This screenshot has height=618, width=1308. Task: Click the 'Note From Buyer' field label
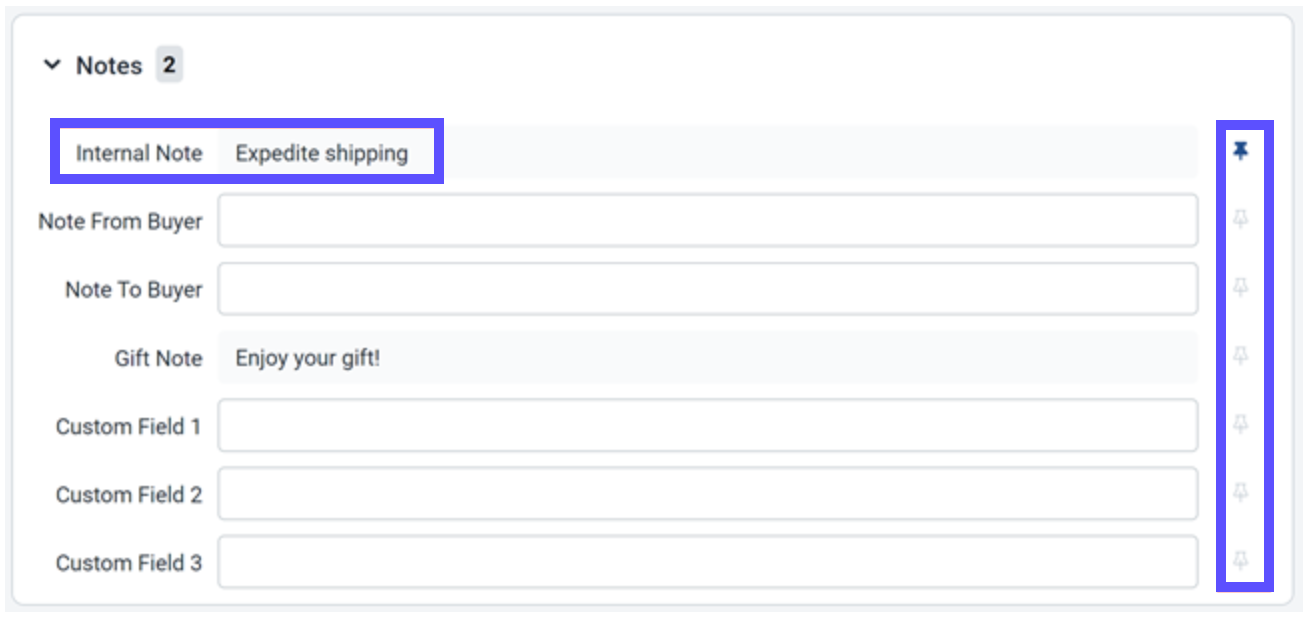point(120,221)
